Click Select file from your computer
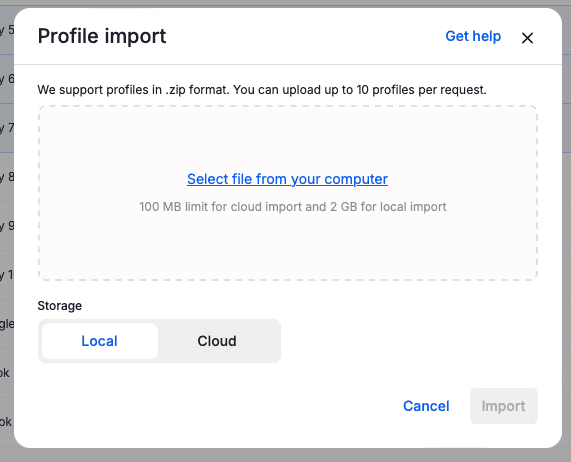This screenshot has width=571, height=462. pyautogui.click(x=287, y=179)
